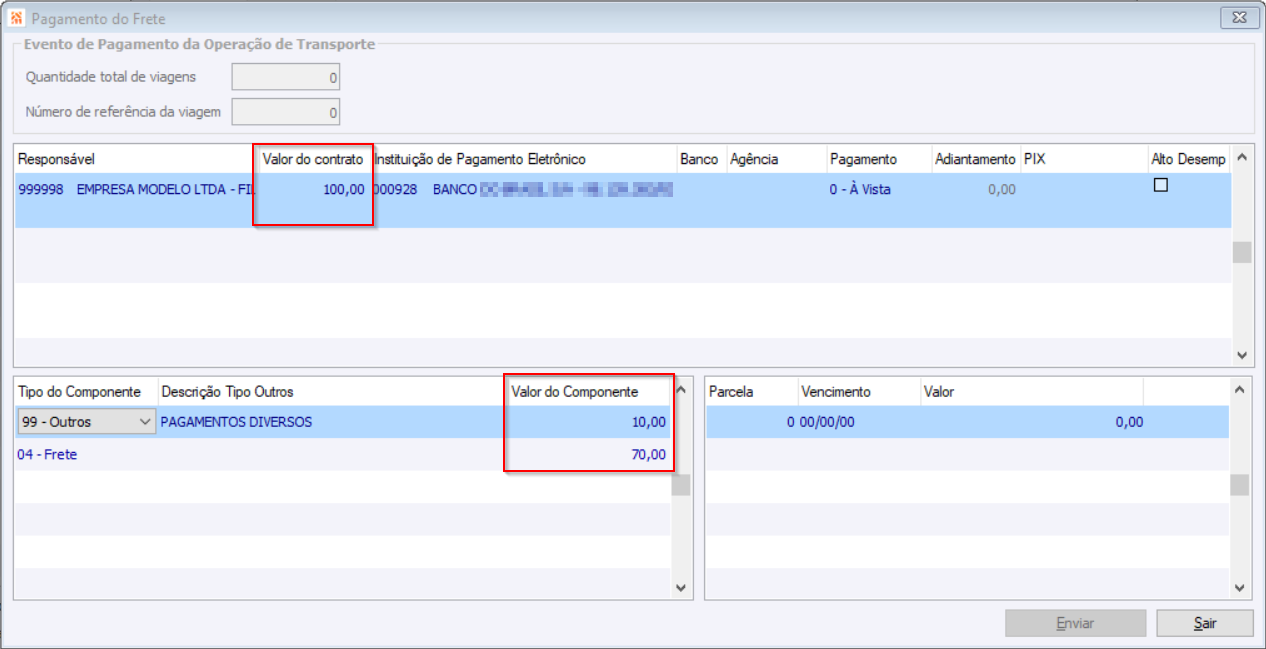Viewport: 1266px width, 649px height.
Task: Click the Agência column header
Action: pos(776,159)
